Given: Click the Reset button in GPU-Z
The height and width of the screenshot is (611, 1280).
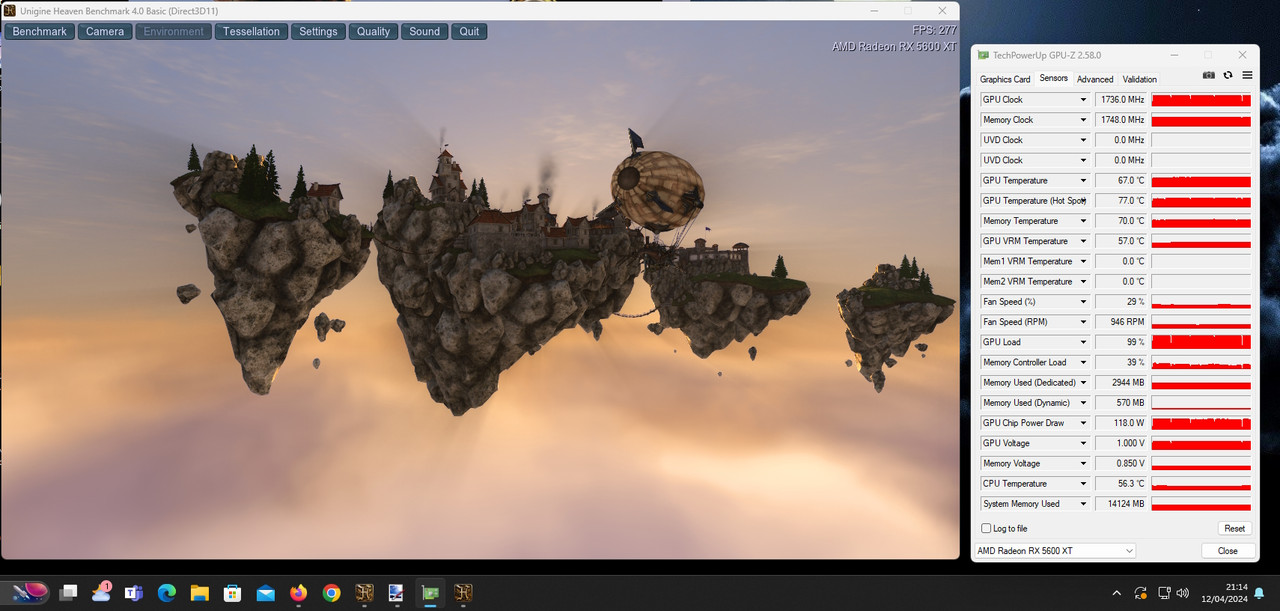Looking at the screenshot, I should point(1235,528).
